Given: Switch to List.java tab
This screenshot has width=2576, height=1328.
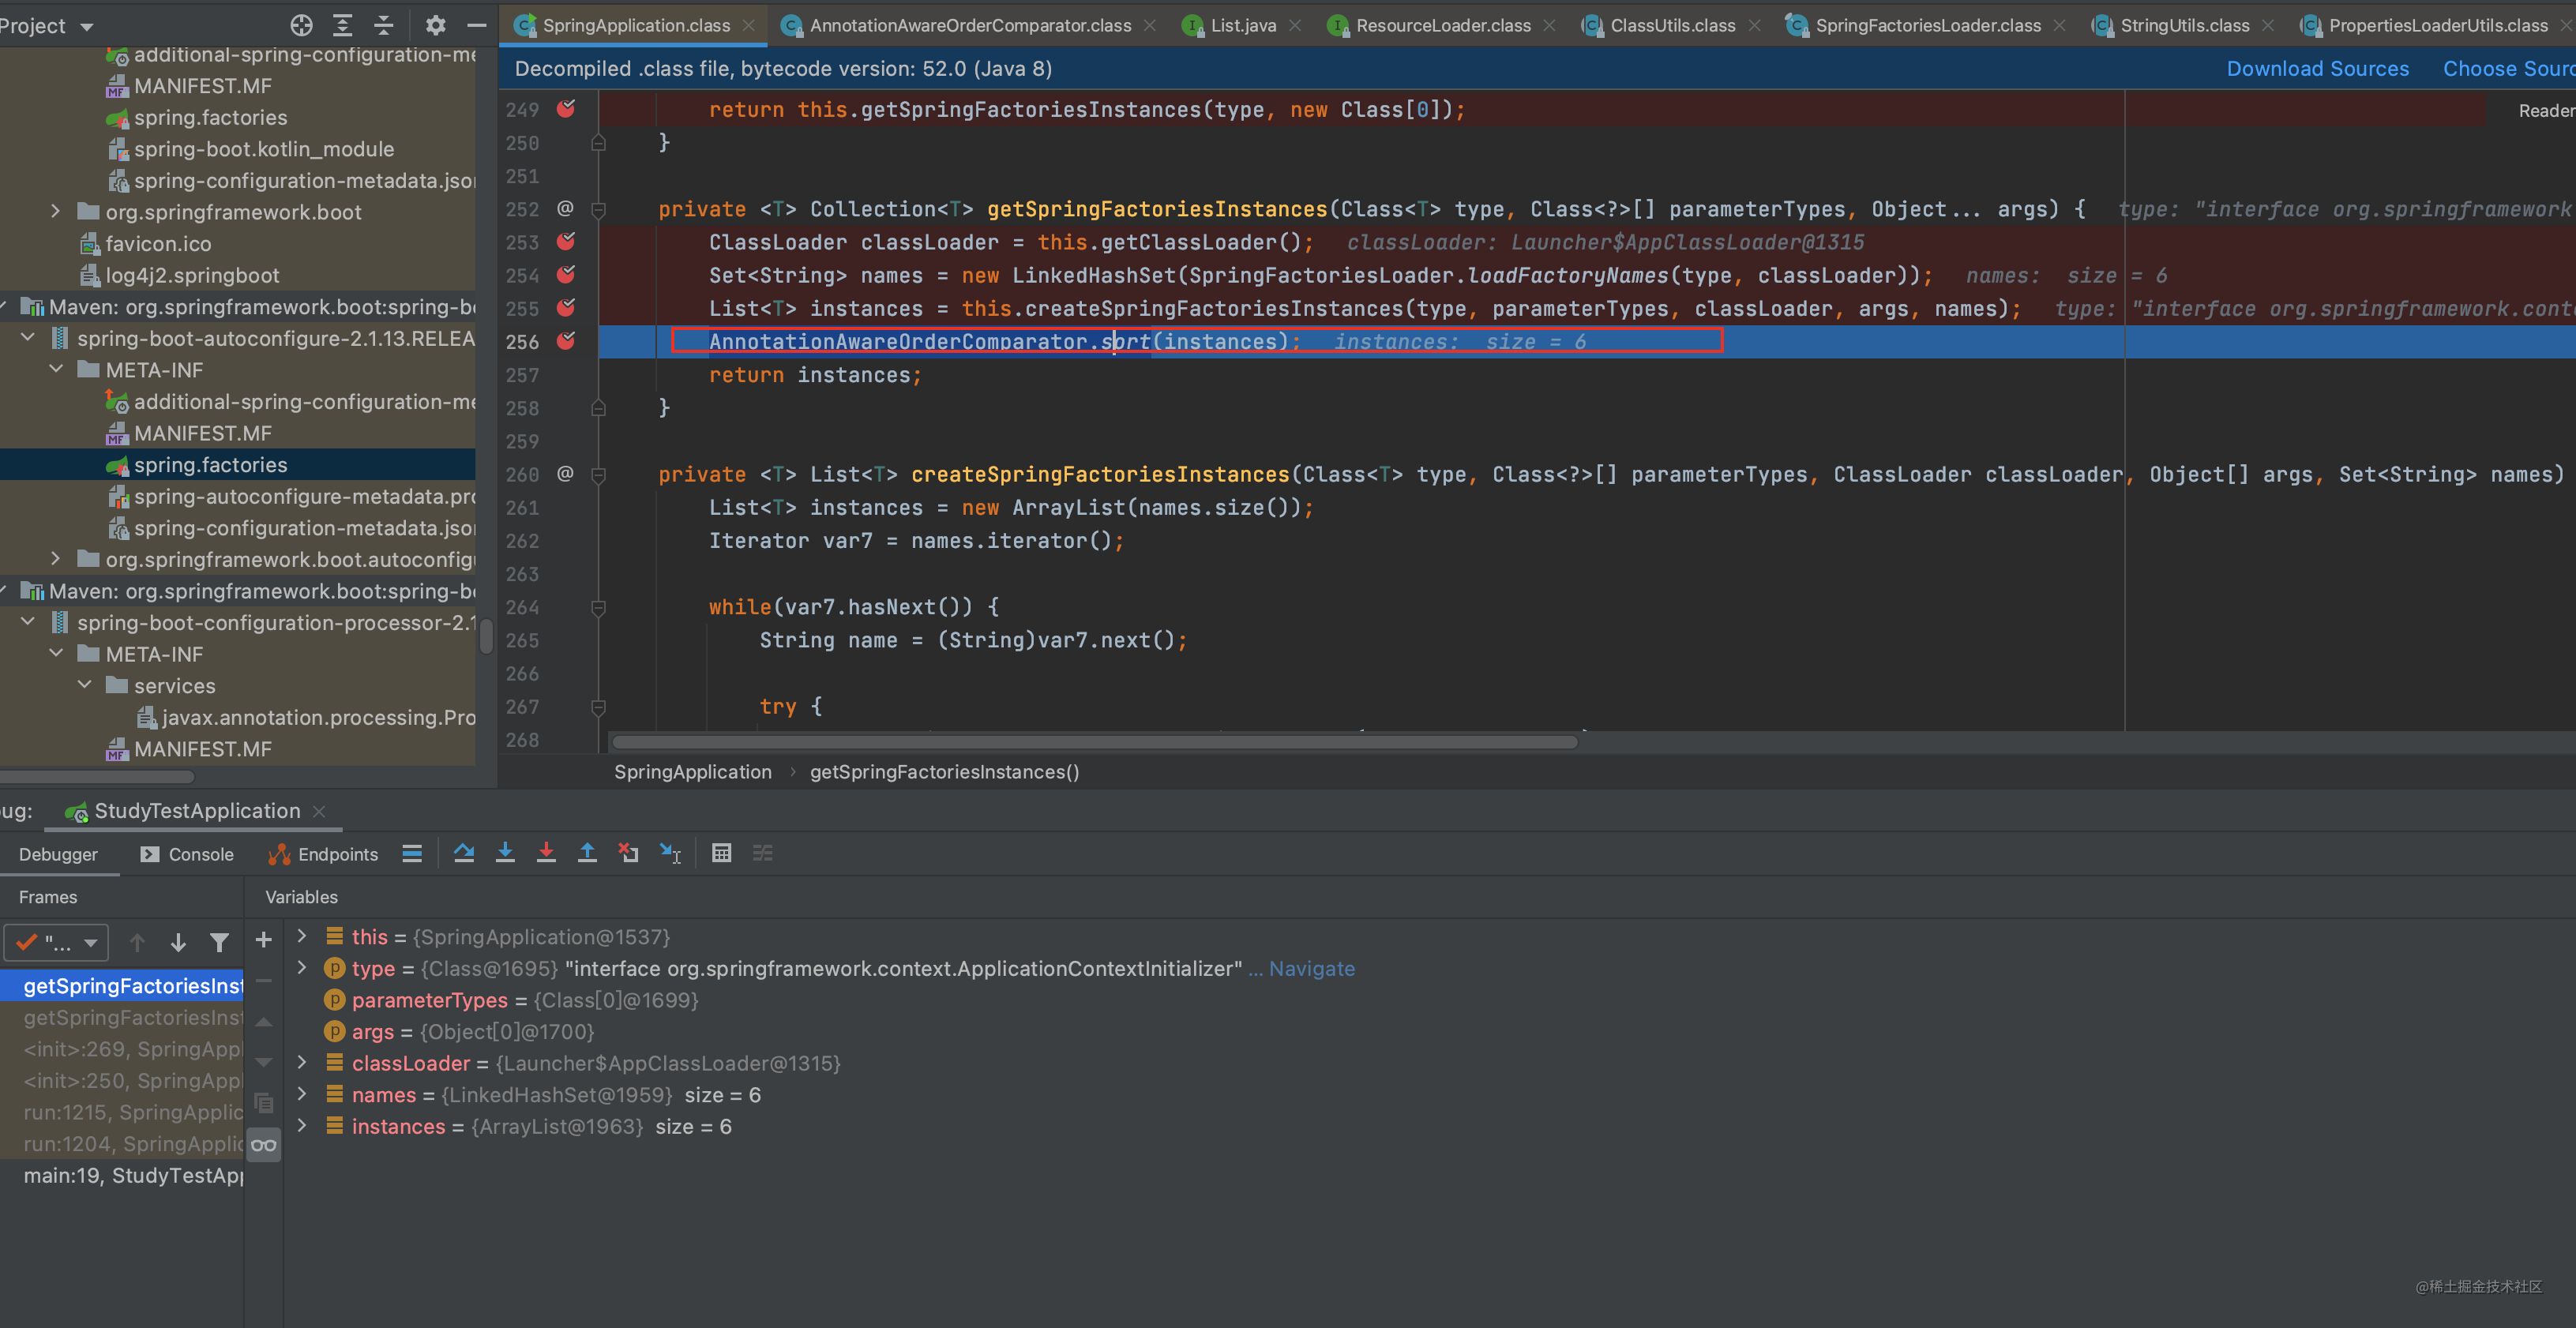Looking at the screenshot, I should tap(1243, 25).
